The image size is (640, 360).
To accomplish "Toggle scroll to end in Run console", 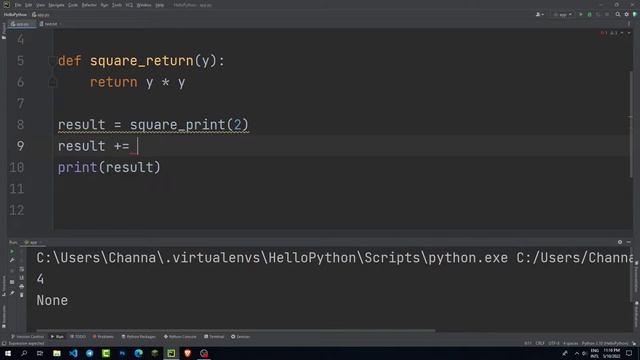I will [22, 278].
